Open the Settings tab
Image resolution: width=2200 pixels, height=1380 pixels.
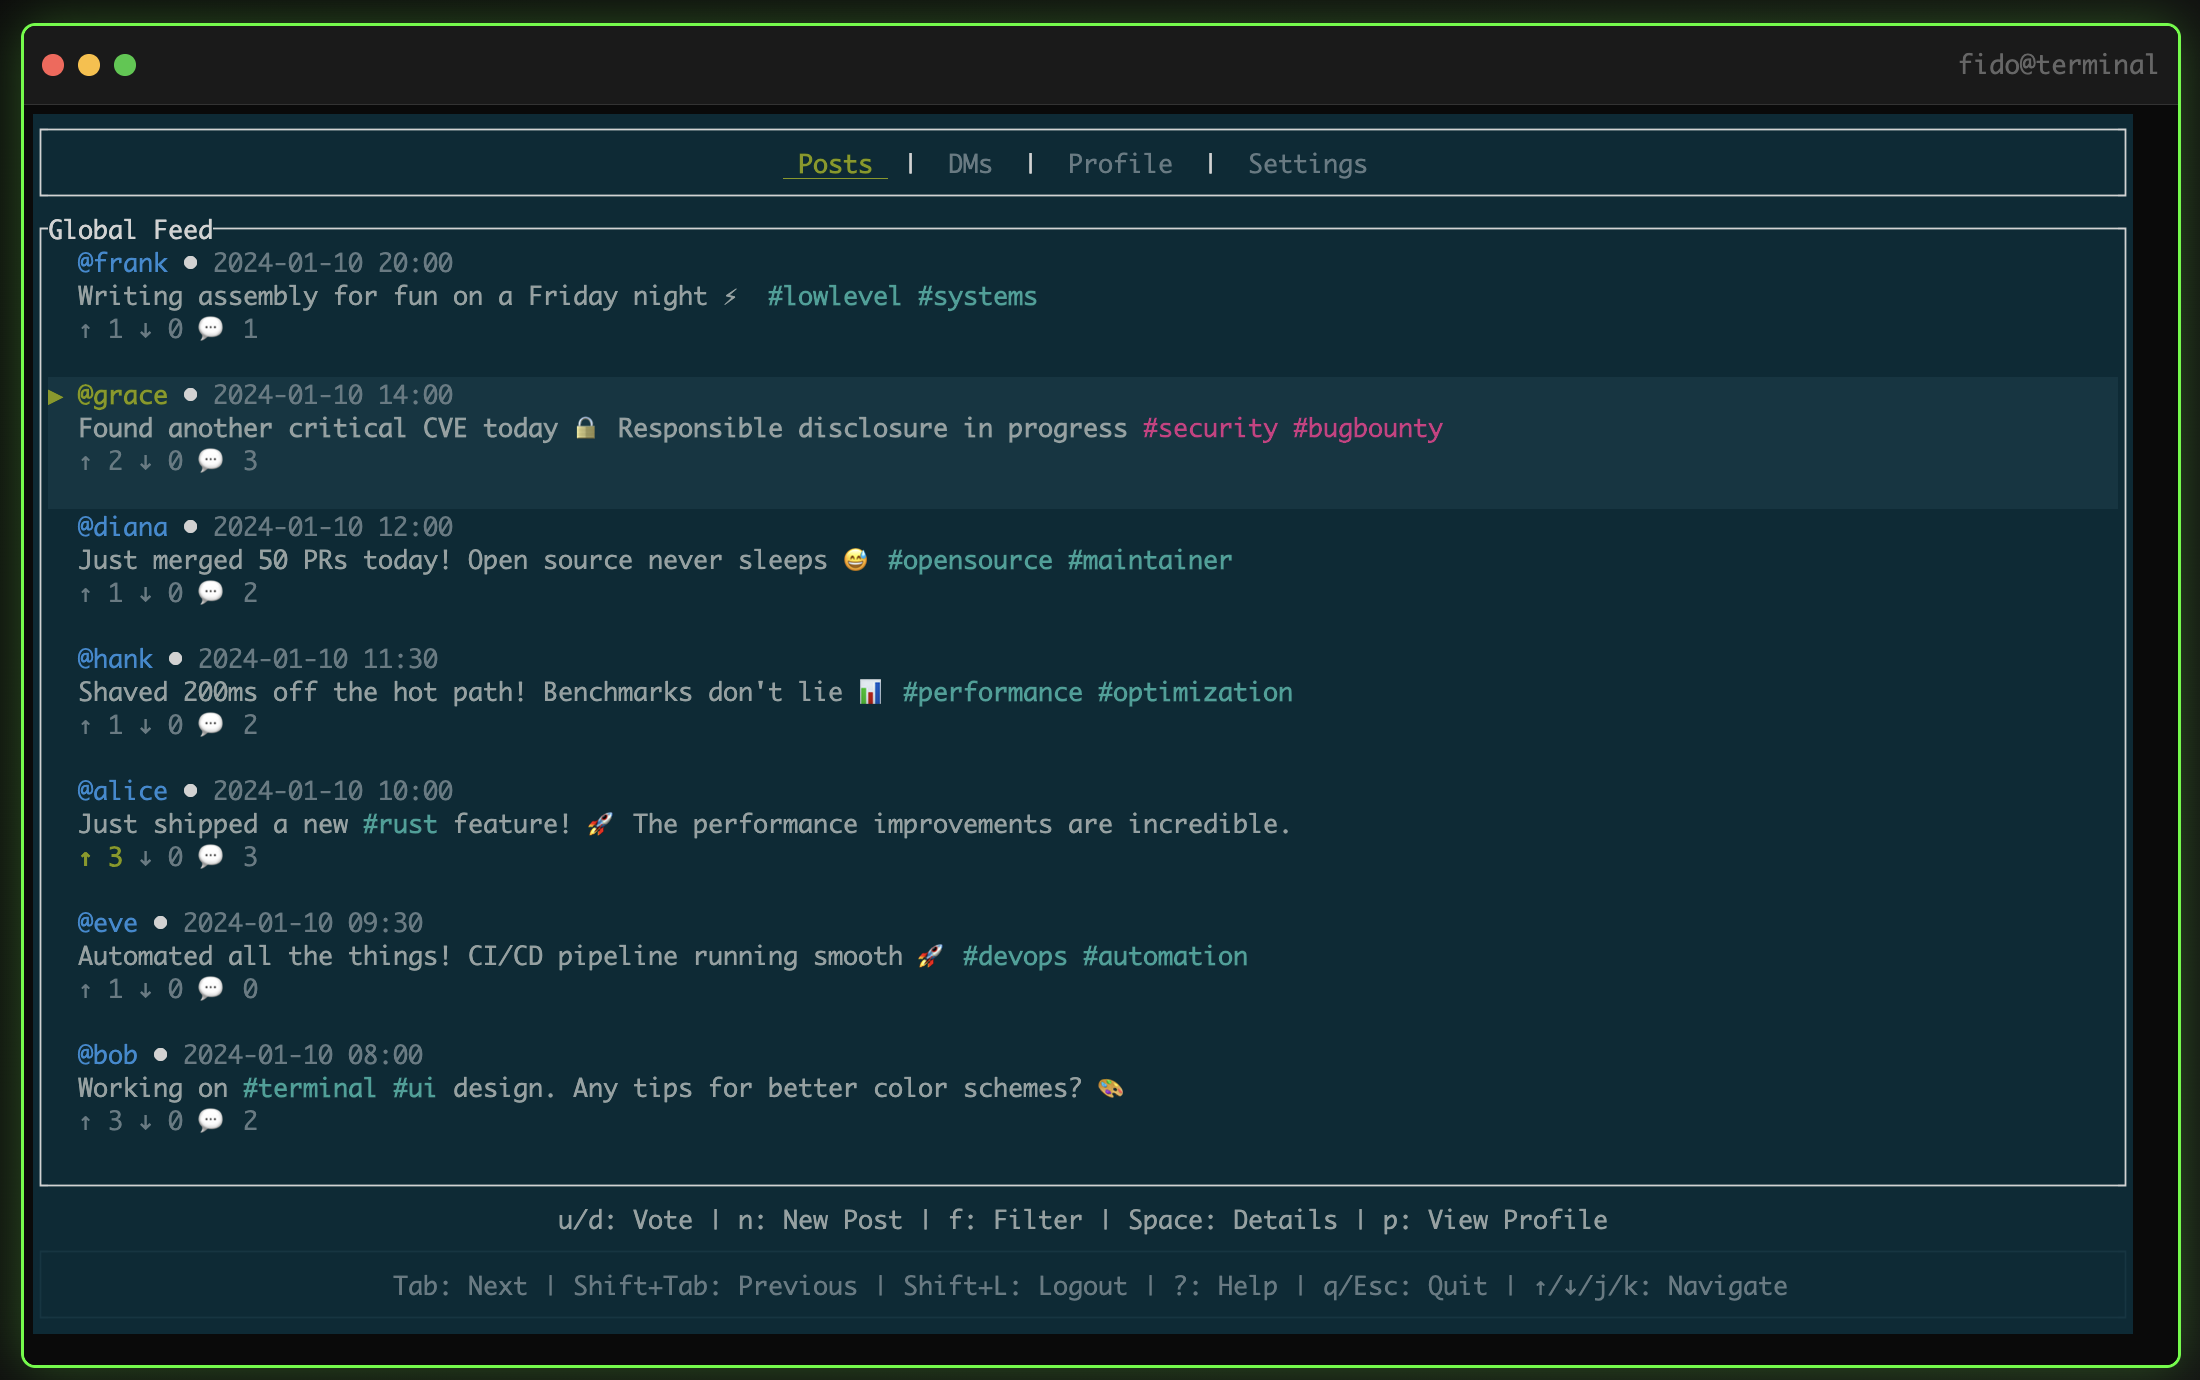[1306, 164]
